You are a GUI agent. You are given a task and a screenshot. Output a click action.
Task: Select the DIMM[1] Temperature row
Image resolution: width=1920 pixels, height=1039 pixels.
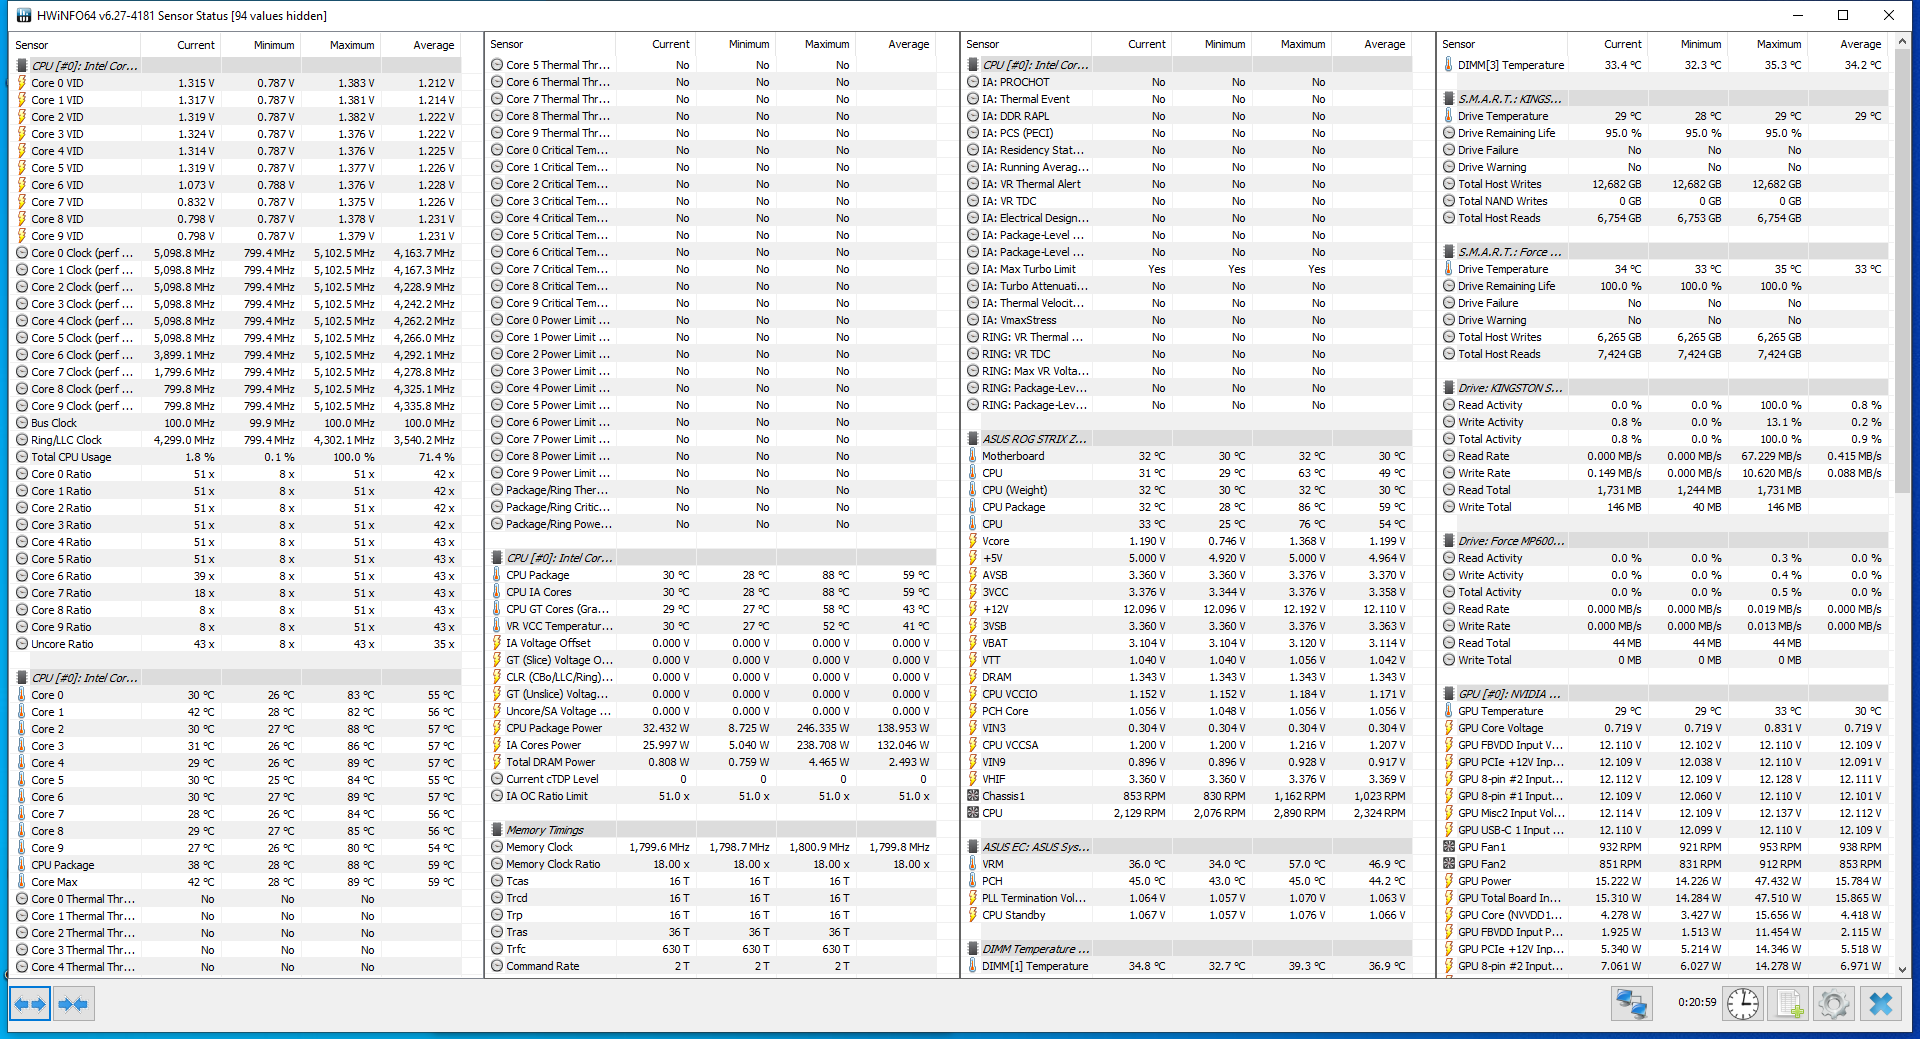click(x=1188, y=966)
